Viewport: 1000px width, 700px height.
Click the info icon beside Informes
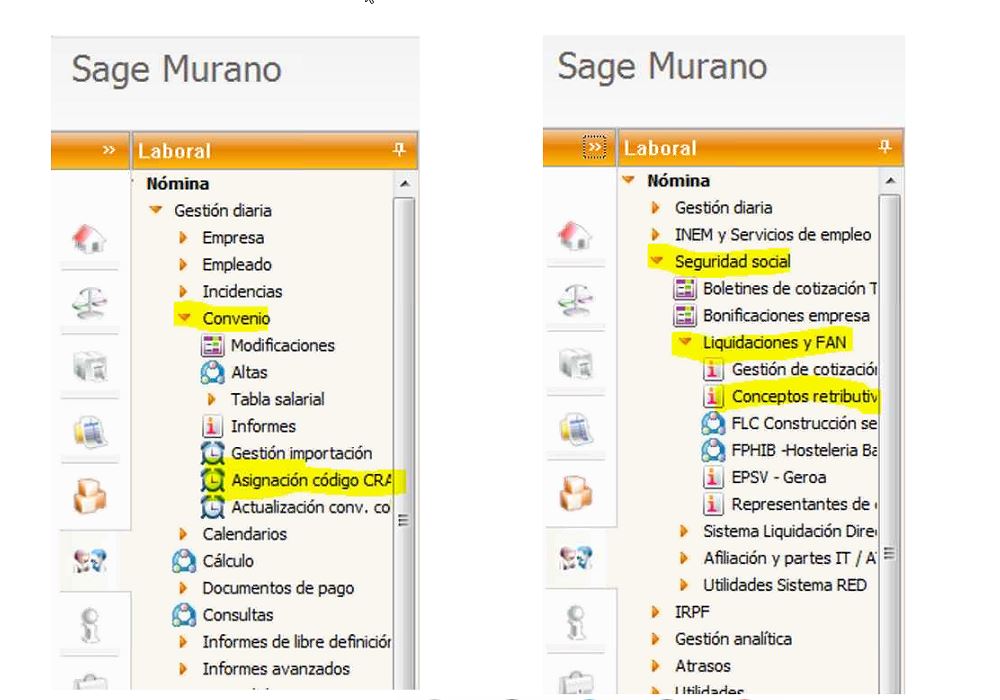[x=212, y=426]
